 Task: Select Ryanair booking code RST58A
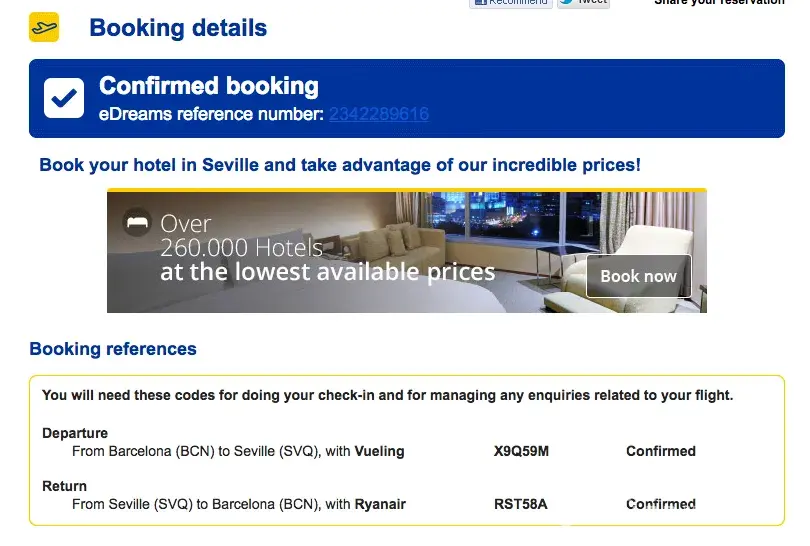[521, 504]
